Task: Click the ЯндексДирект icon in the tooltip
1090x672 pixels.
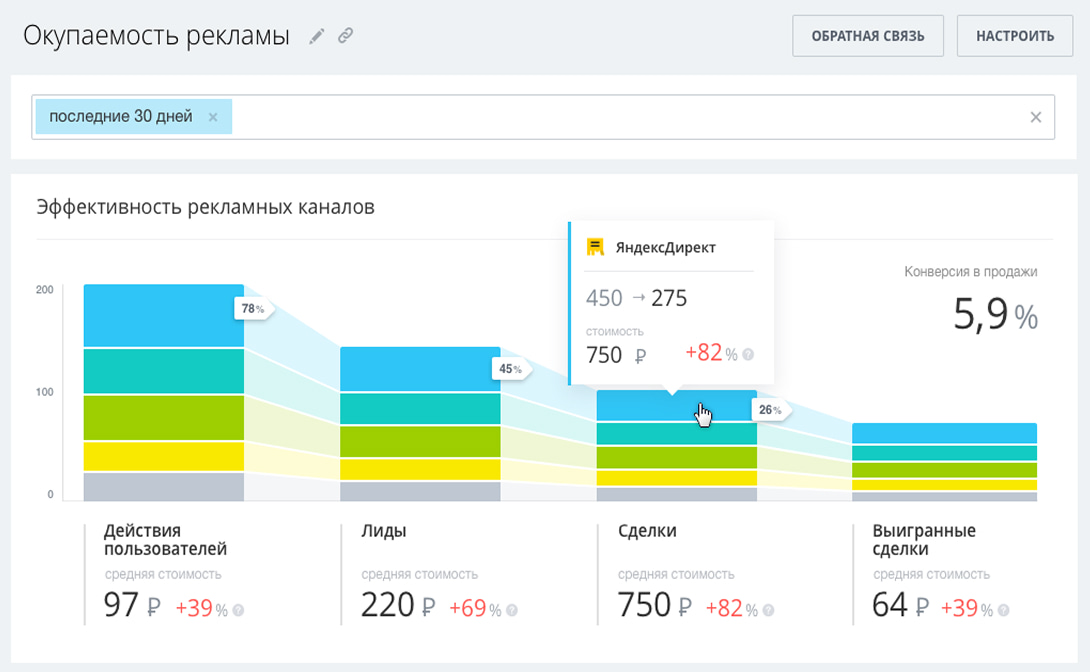Action: [596, 247]
